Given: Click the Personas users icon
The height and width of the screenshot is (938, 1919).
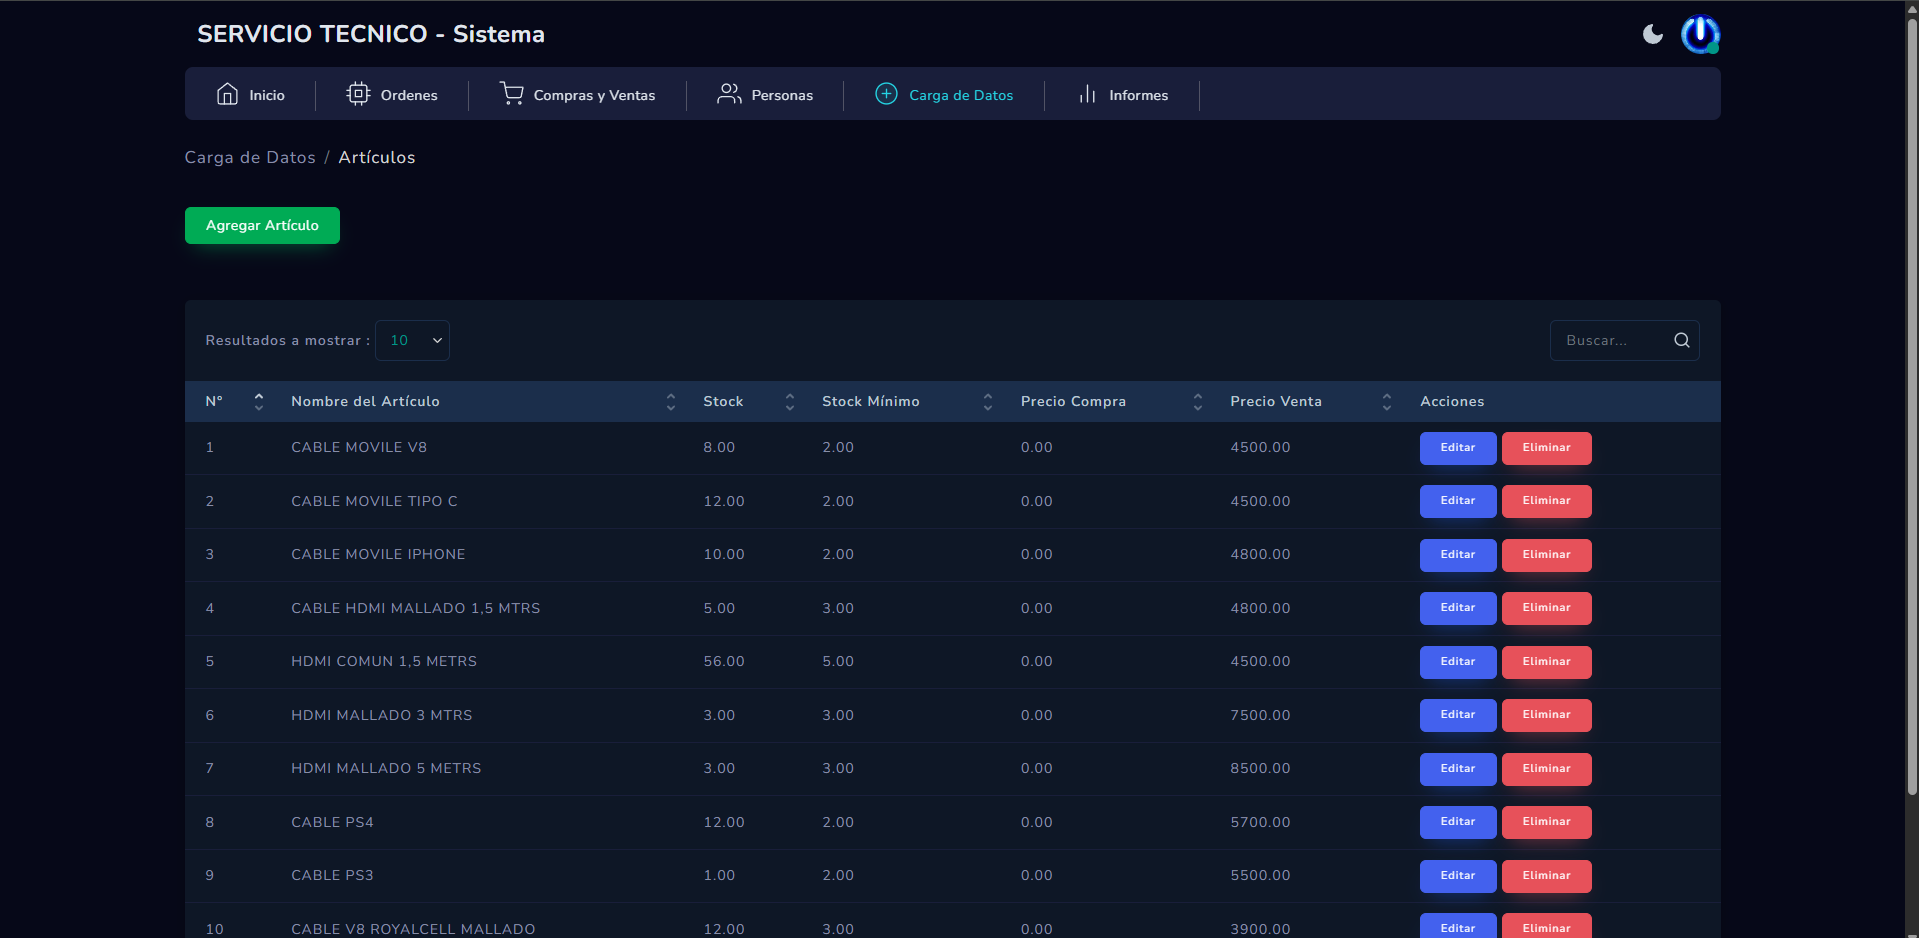Looking at the screenshot, I should click(729, 94).
